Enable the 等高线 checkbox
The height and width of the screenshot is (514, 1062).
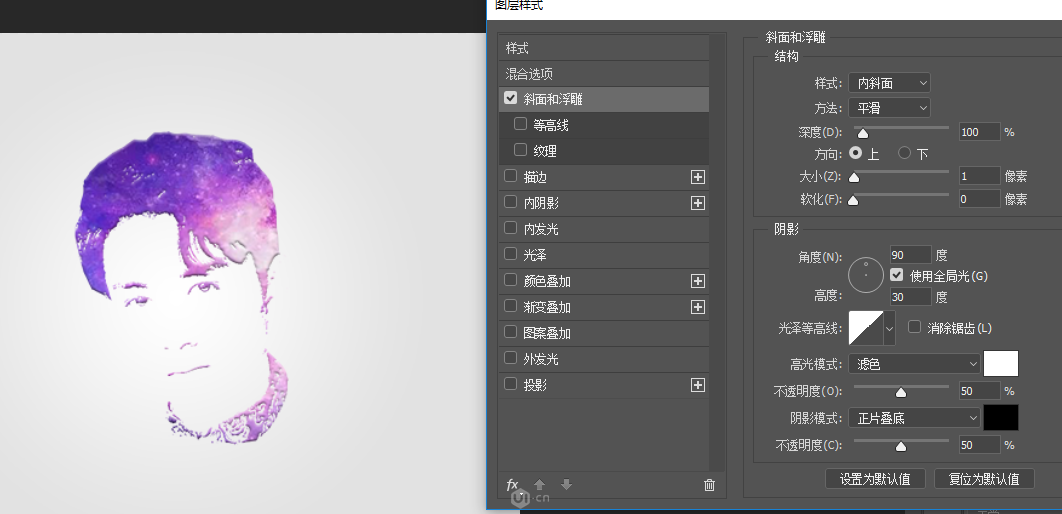(520, 124)
